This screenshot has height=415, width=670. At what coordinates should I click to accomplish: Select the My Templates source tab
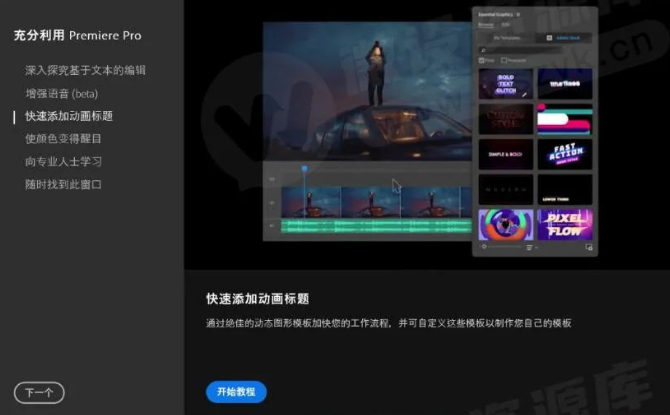tap(507, 38)
